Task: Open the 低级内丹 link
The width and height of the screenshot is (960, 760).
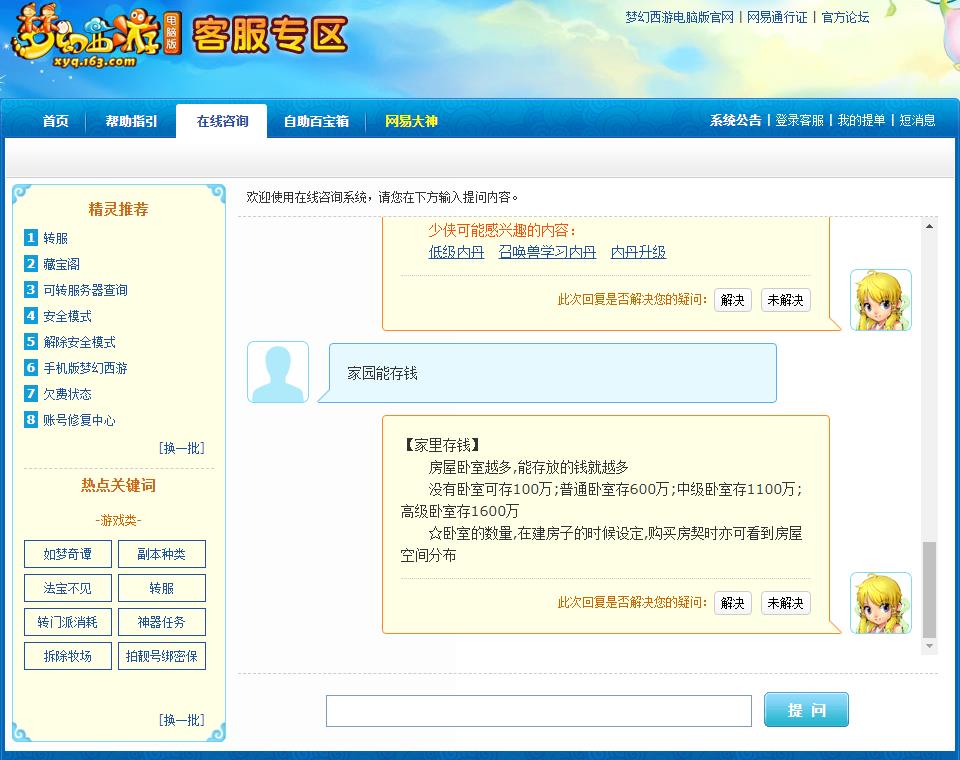Action: pos(455,252)
